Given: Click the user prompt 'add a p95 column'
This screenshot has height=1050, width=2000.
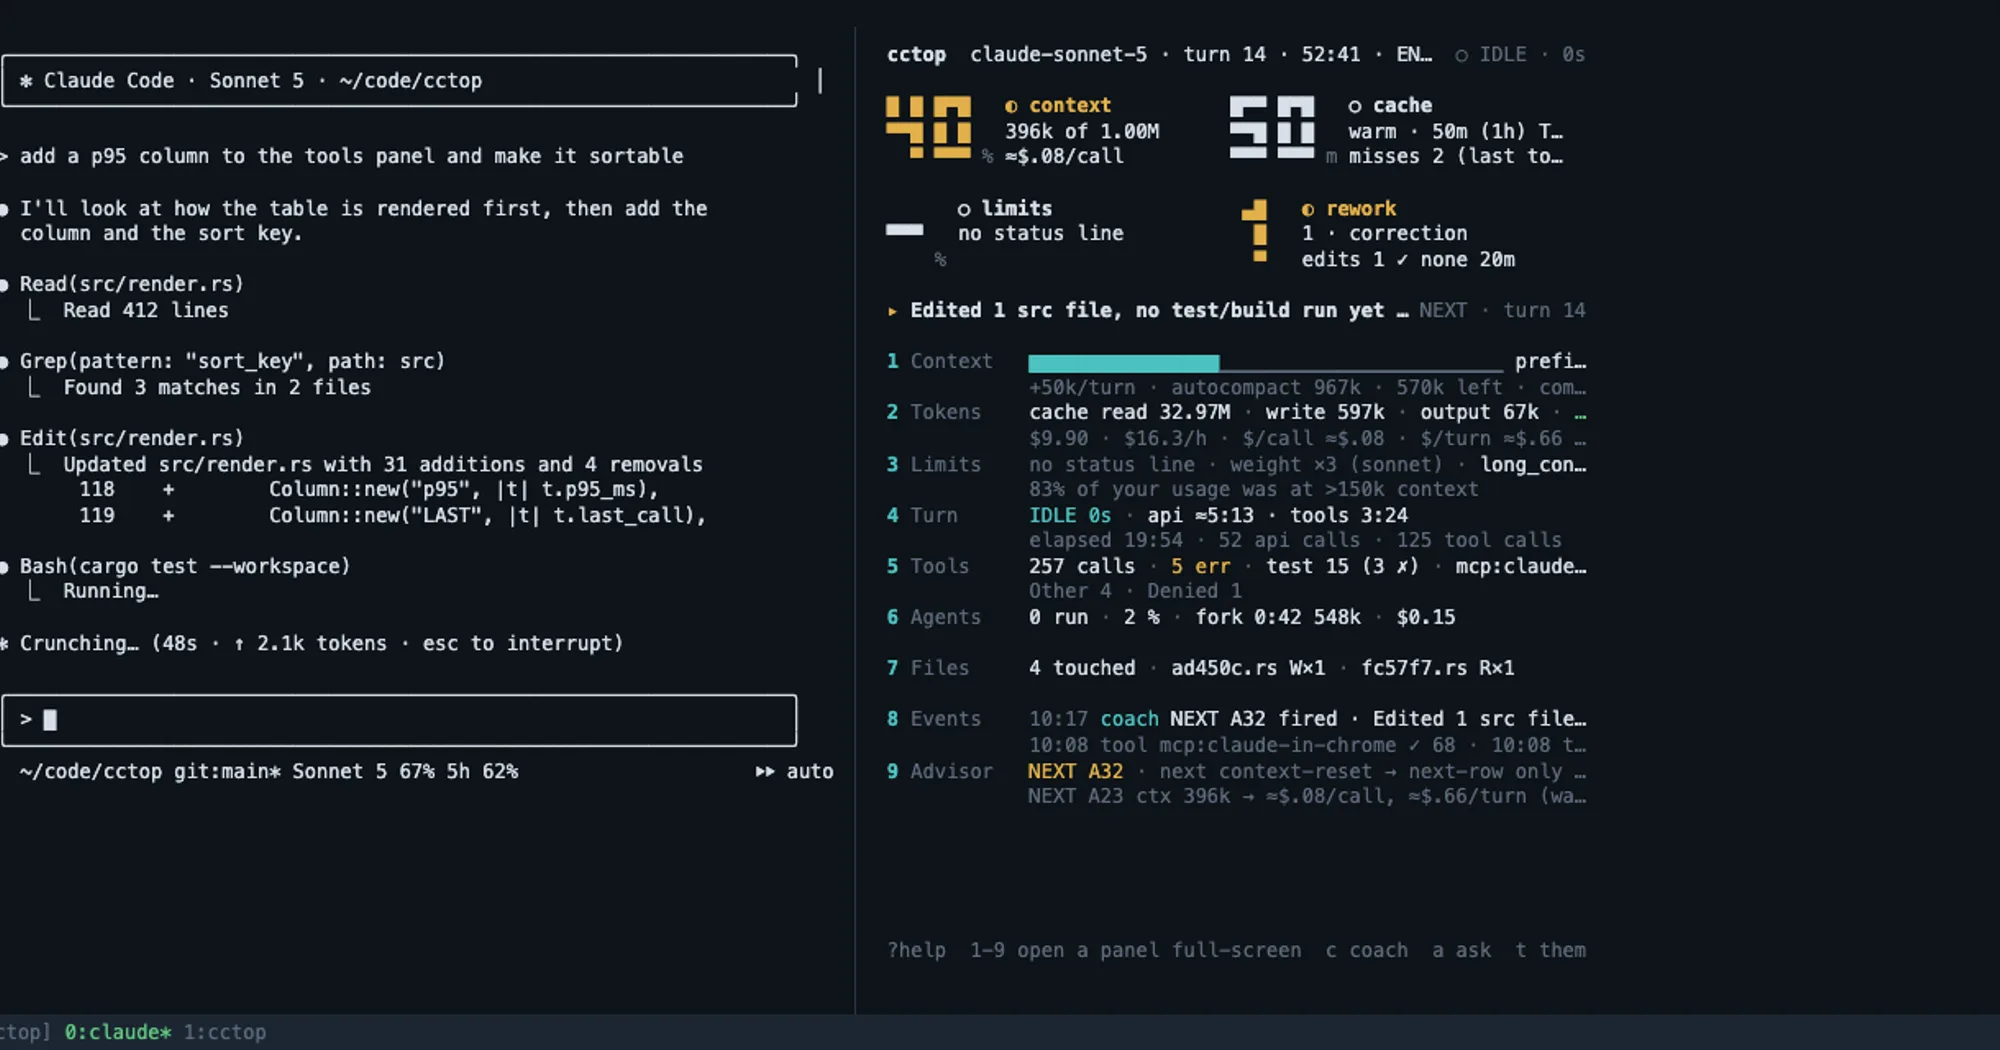Looking at the screenshot, I should click(352, 156).
